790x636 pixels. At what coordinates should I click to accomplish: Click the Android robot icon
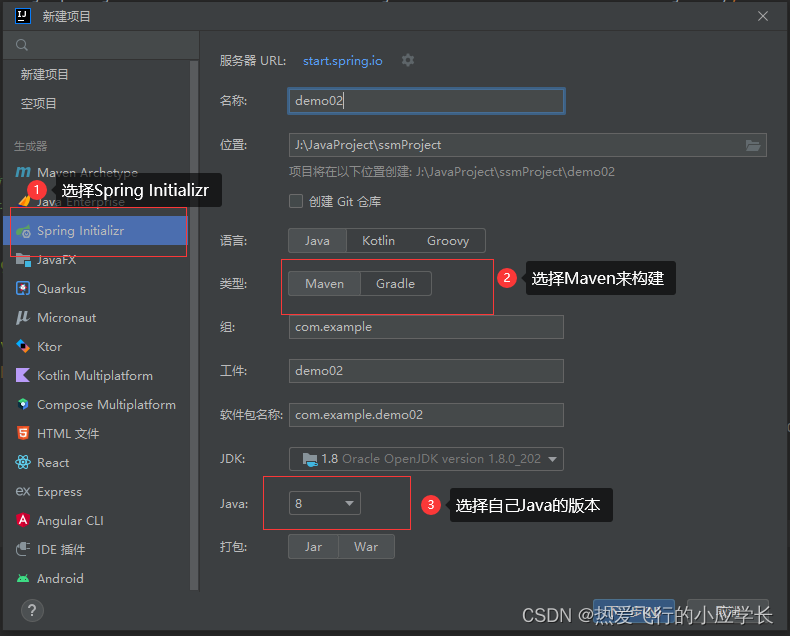tap(23, 579)
